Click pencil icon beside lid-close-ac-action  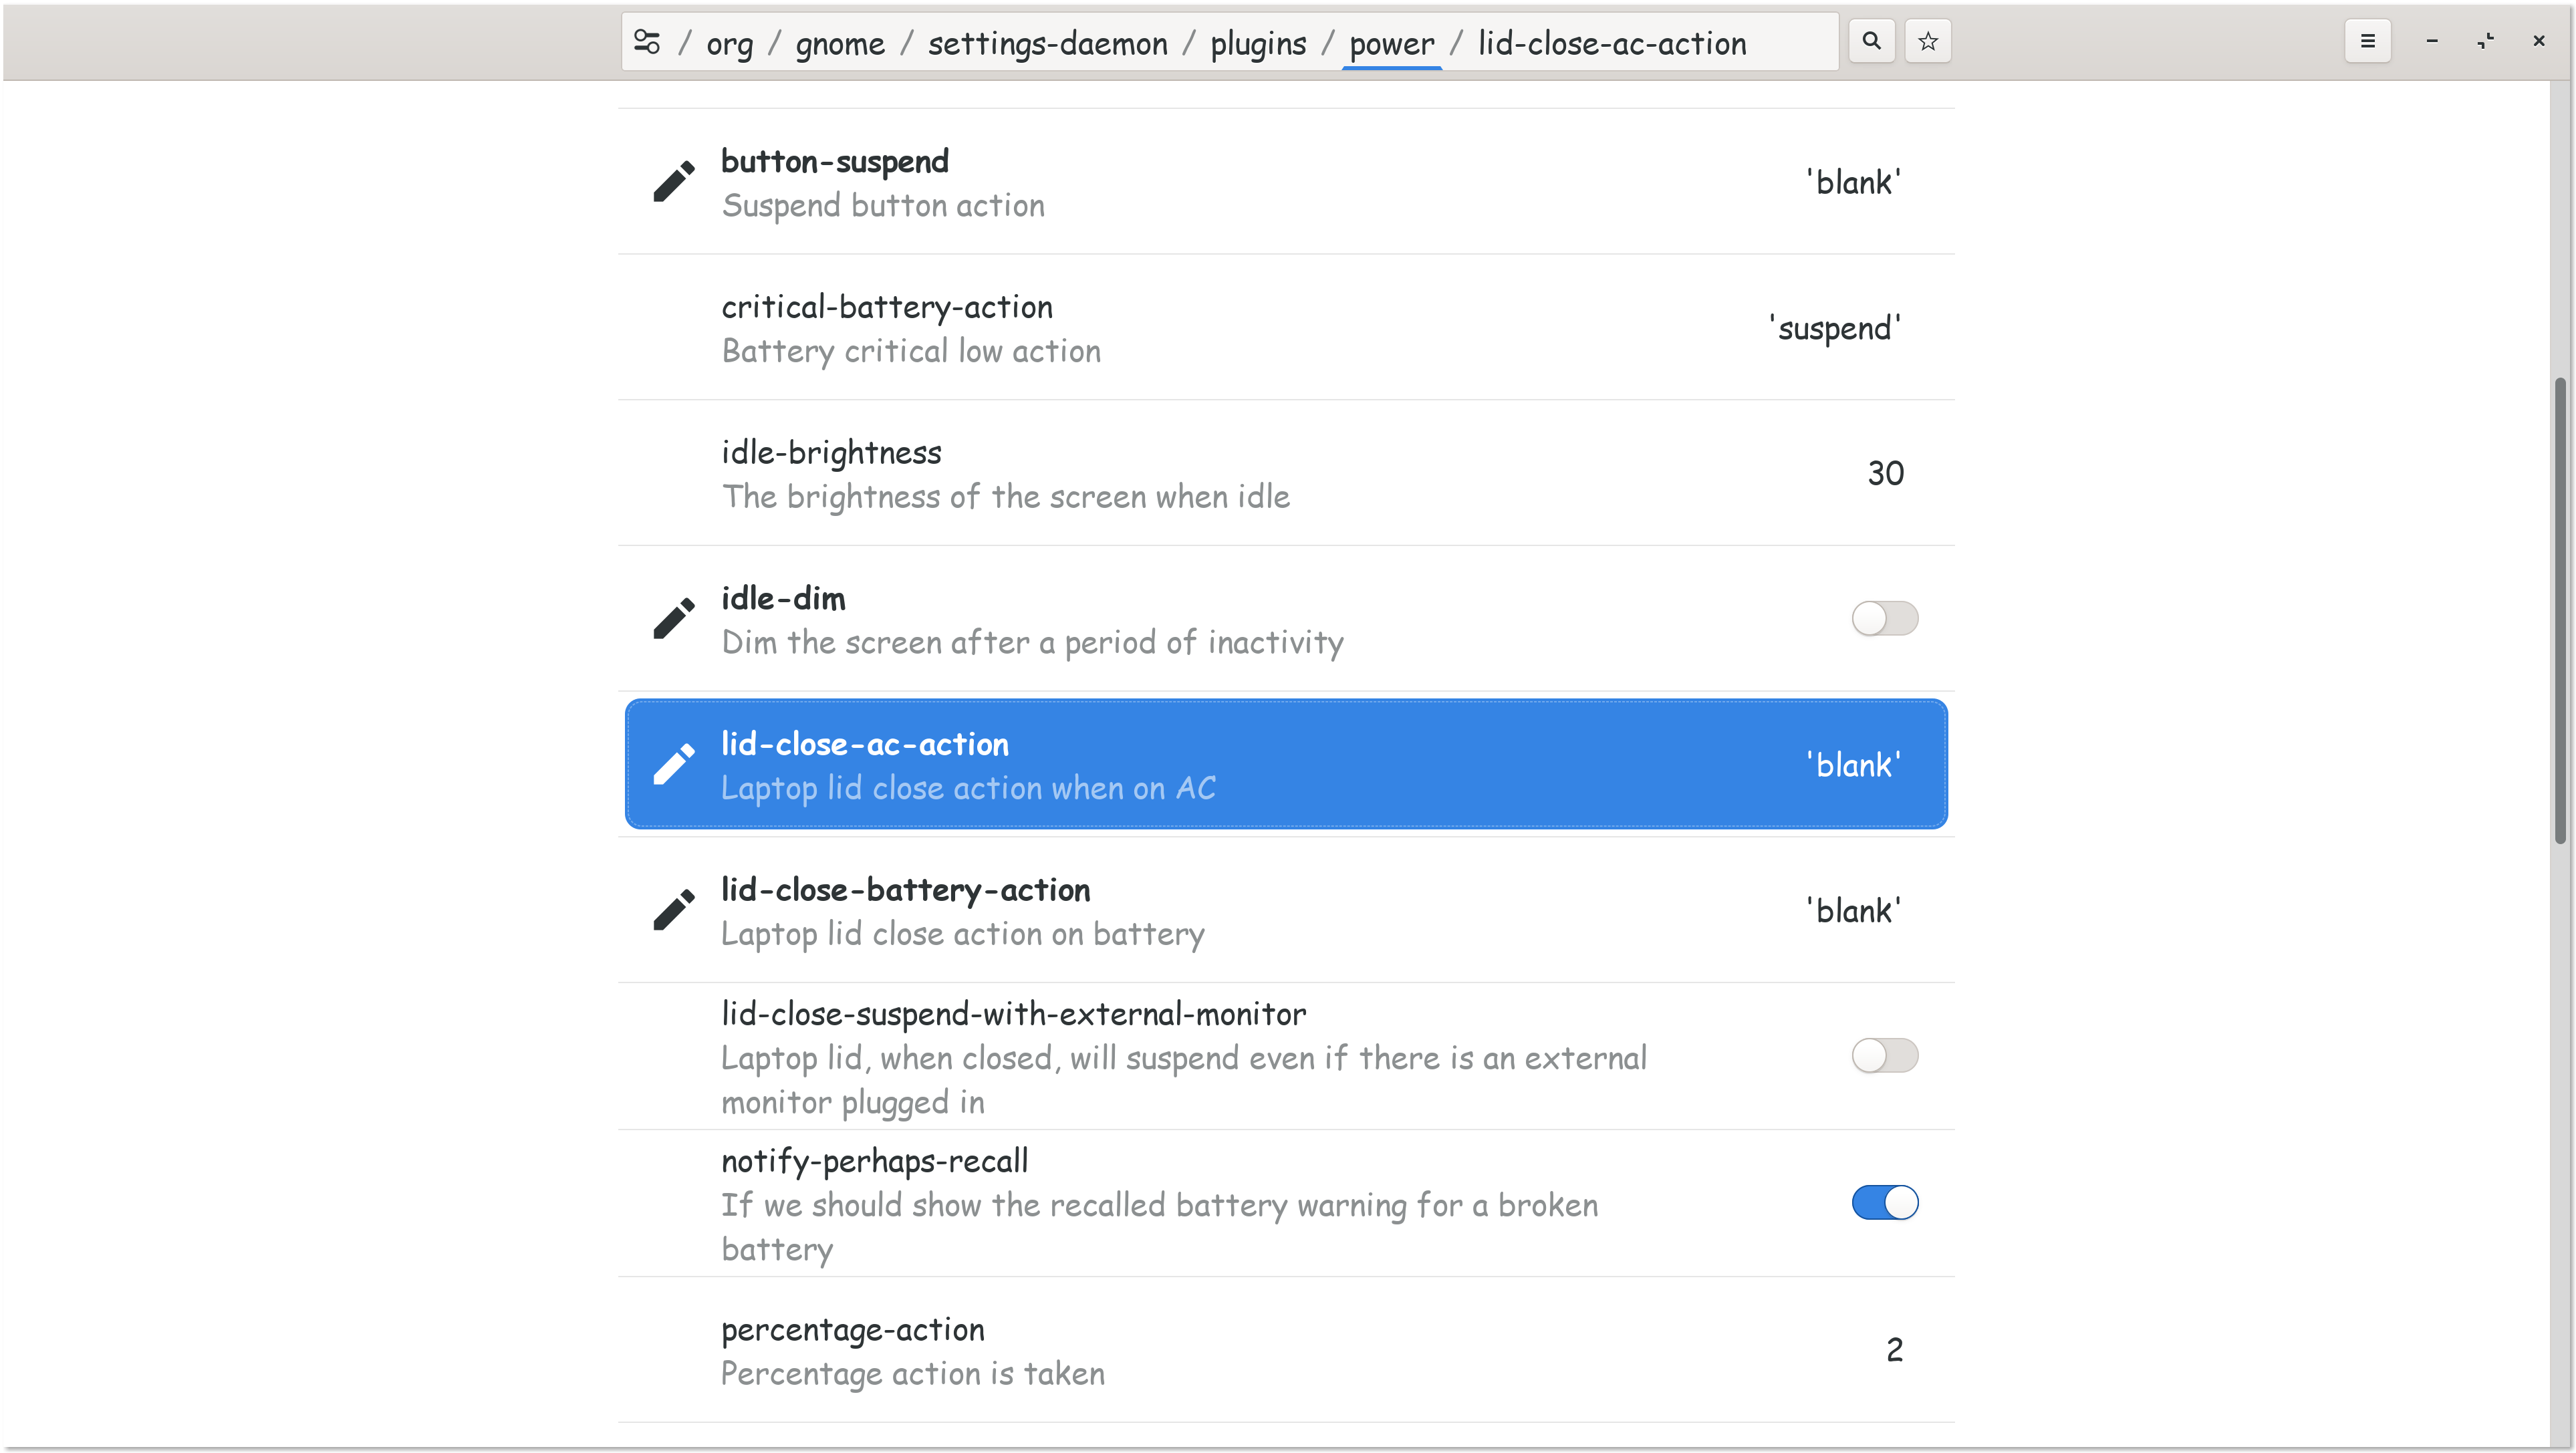point(674,765)
